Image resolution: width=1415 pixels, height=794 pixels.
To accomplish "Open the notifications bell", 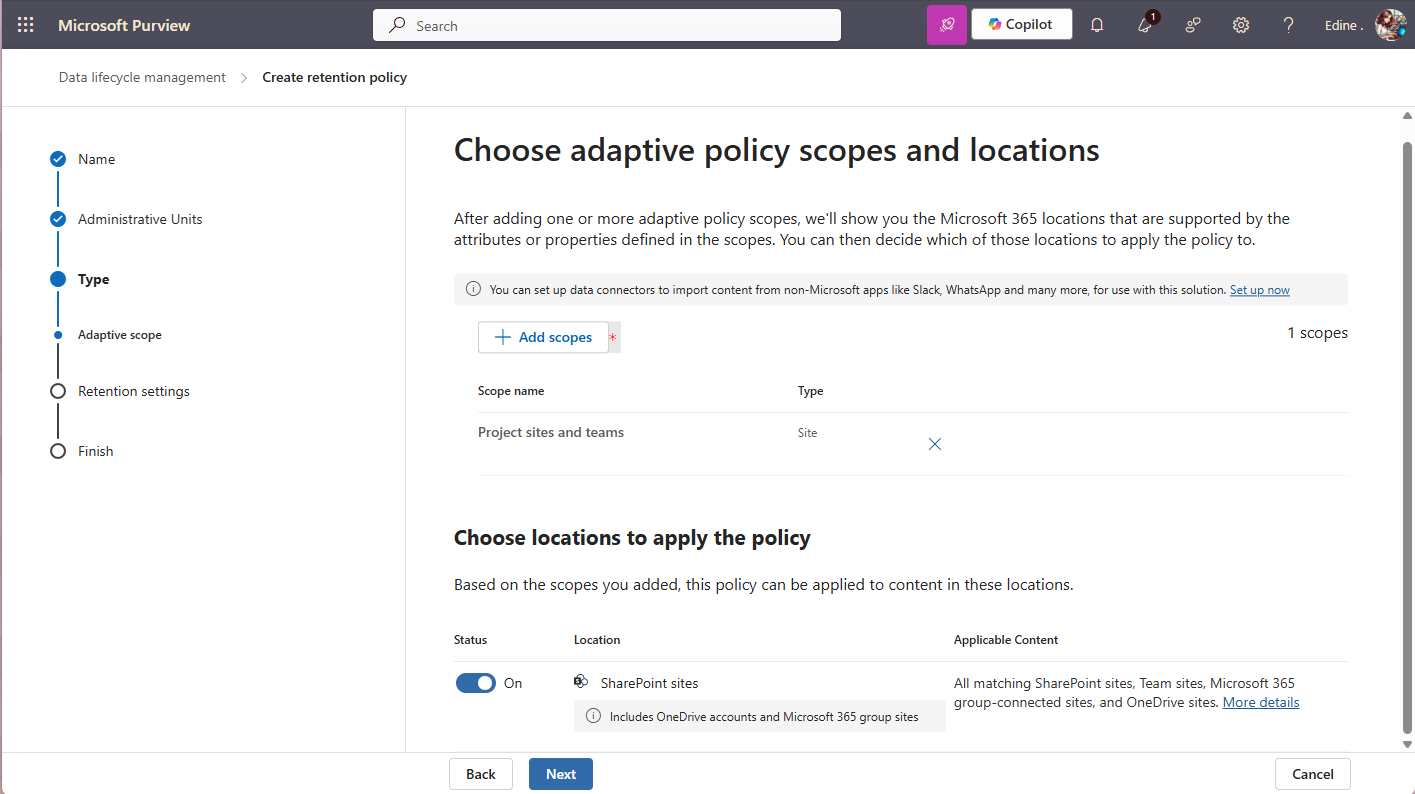I will (1096, 25).
